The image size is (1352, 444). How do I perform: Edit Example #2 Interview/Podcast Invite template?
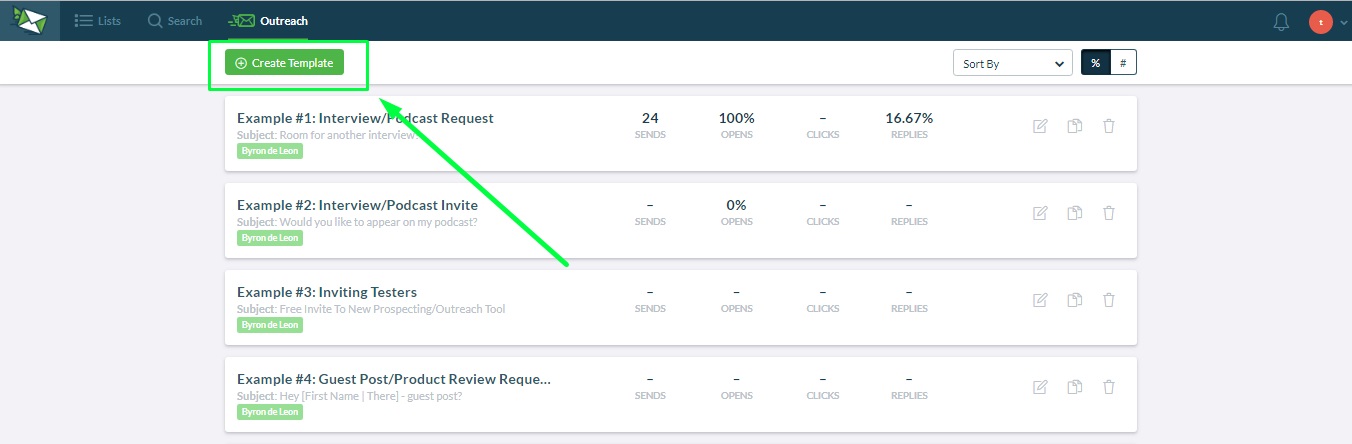click(x=1040, y=213)
